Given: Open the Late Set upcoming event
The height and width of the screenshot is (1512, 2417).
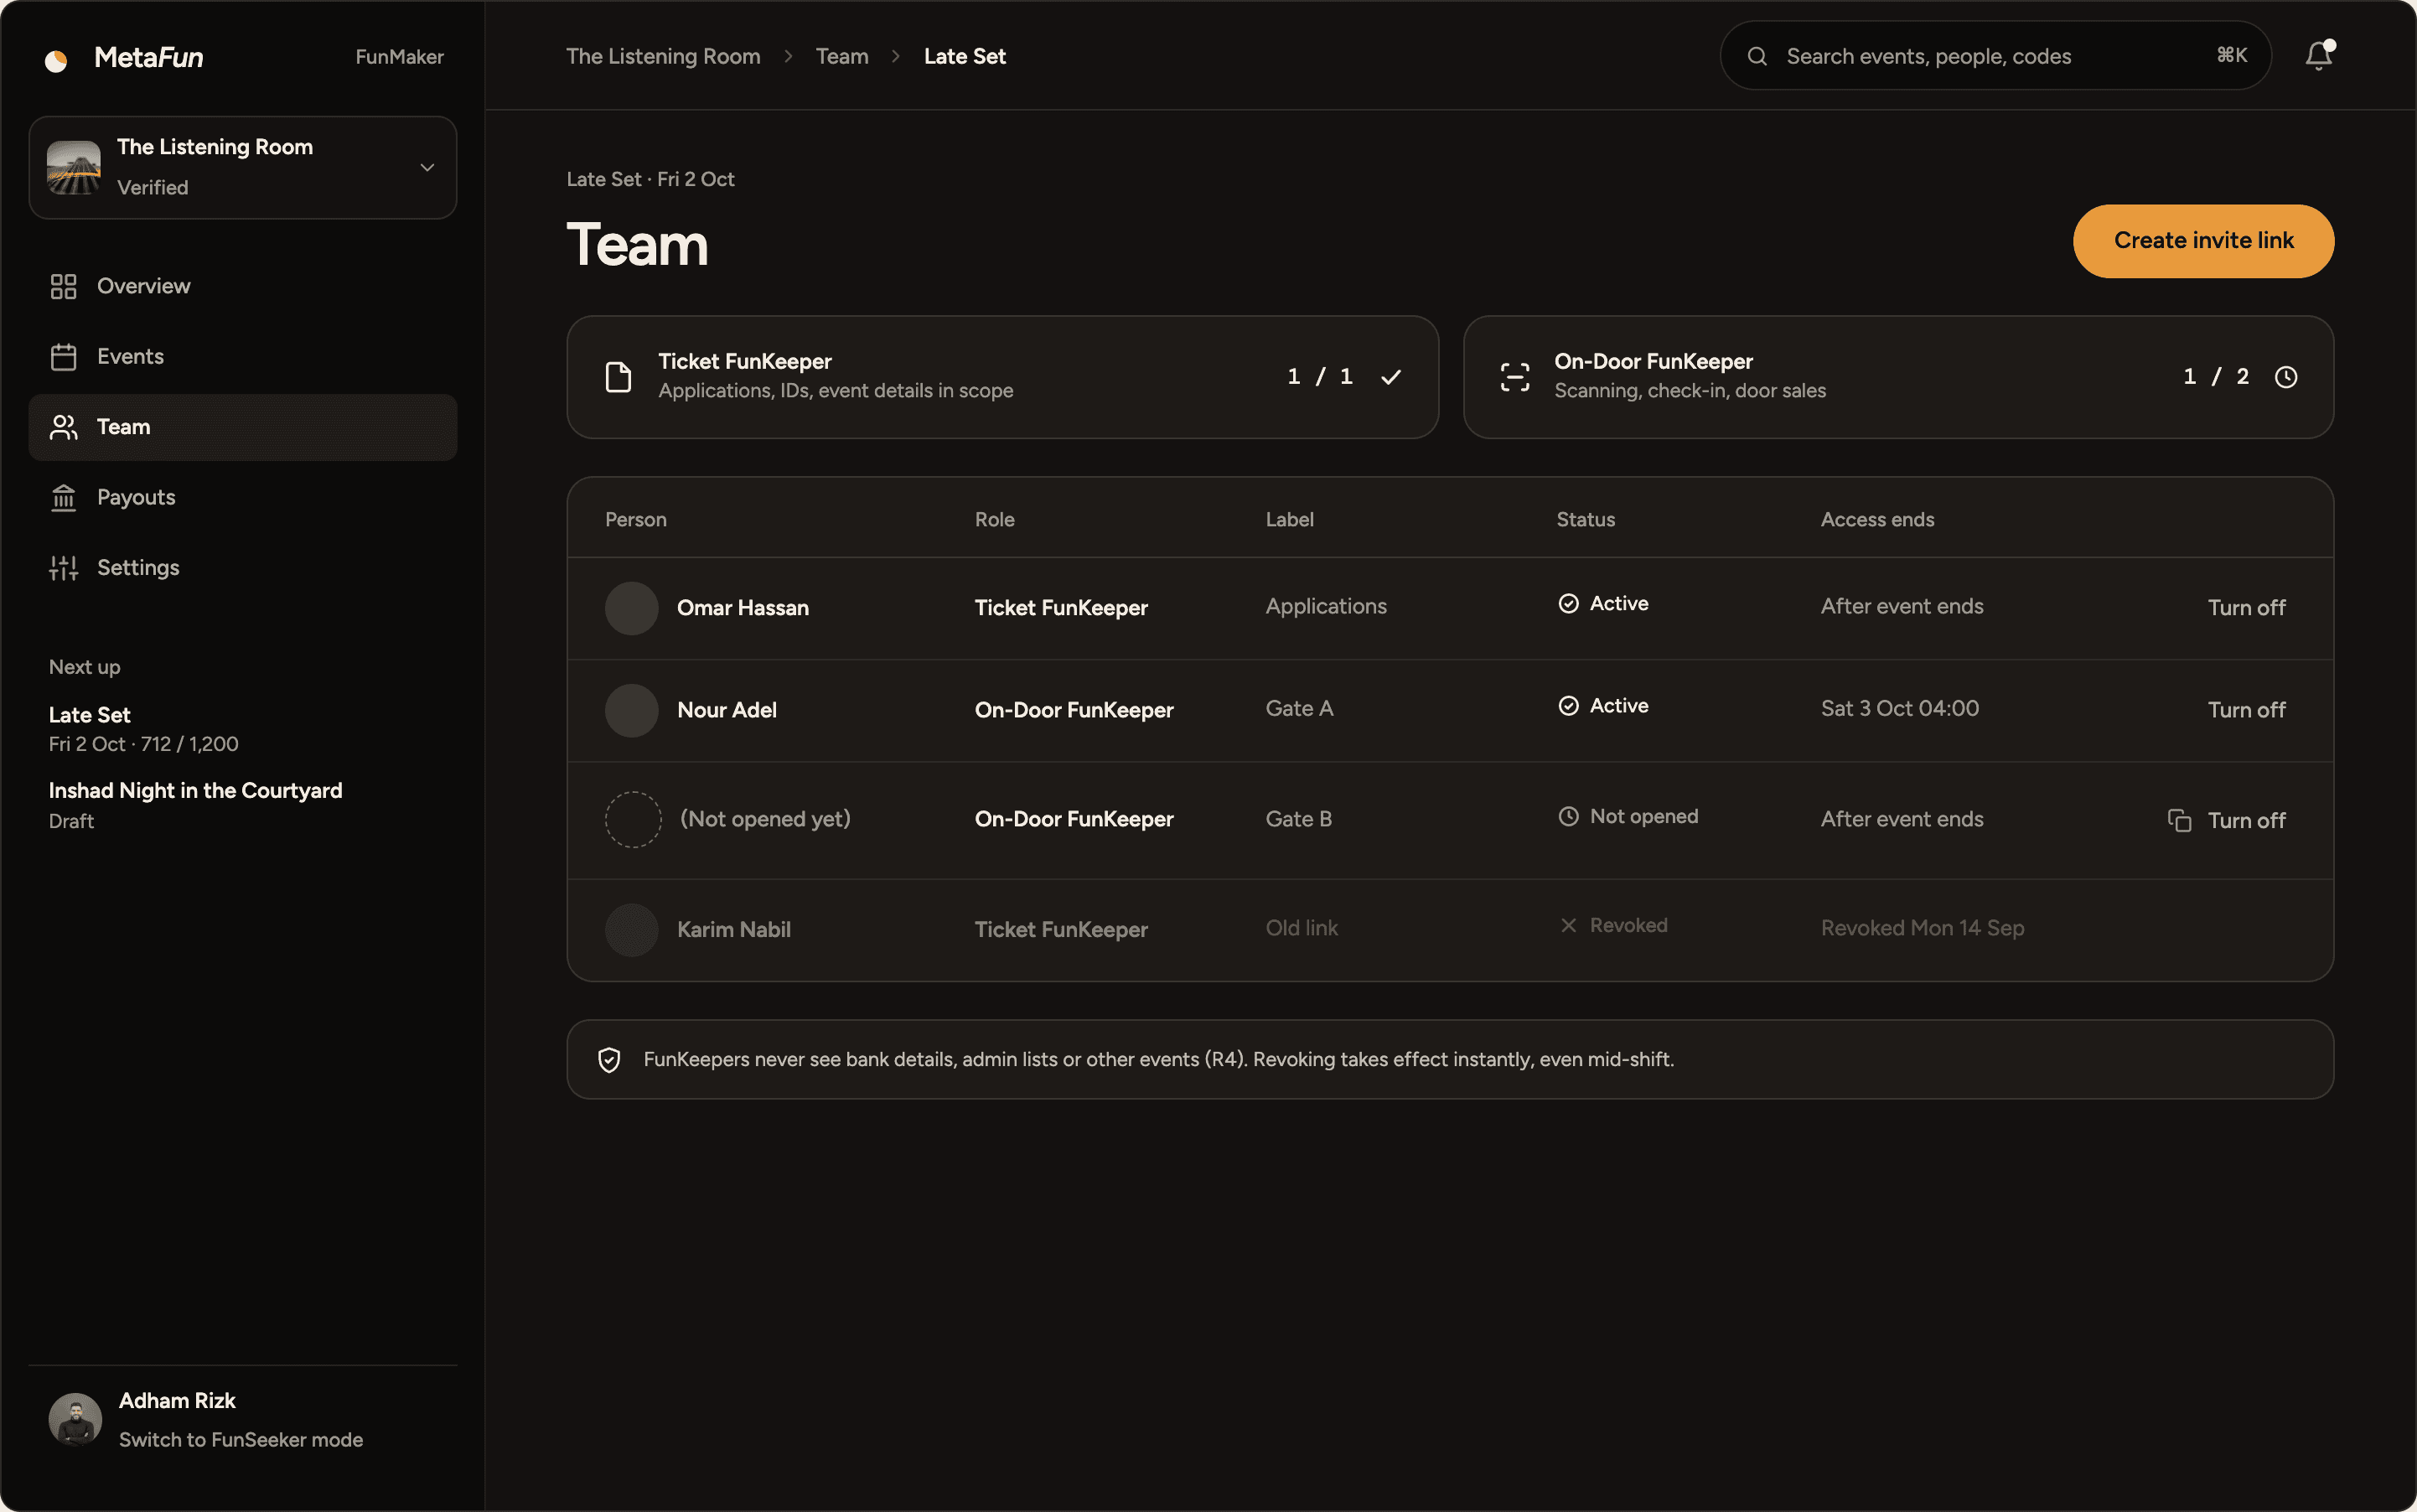Looking at the screenshot, I should pyautogui.click(x=143, y=729).
